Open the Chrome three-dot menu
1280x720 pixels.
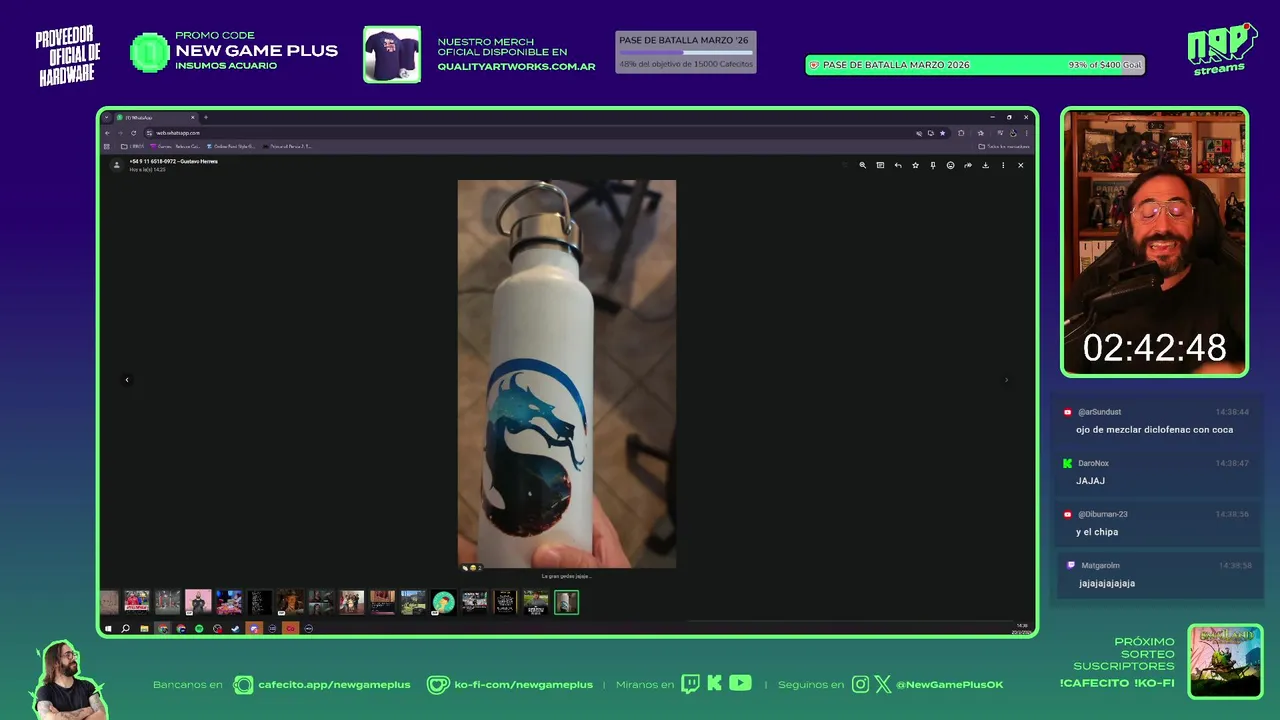[x=1026, y=133]
